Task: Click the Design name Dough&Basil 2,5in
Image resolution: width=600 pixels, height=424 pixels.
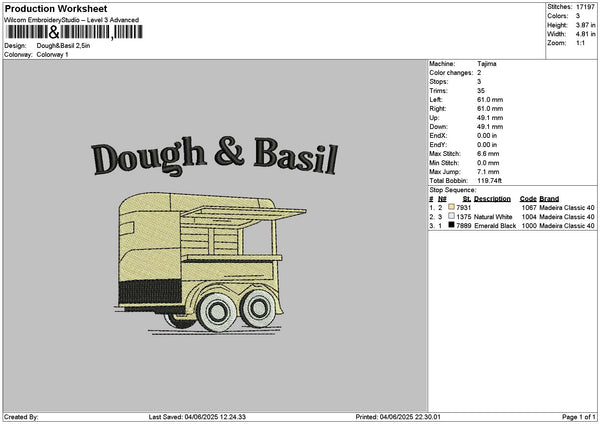Action: click(x=68, y=46)
